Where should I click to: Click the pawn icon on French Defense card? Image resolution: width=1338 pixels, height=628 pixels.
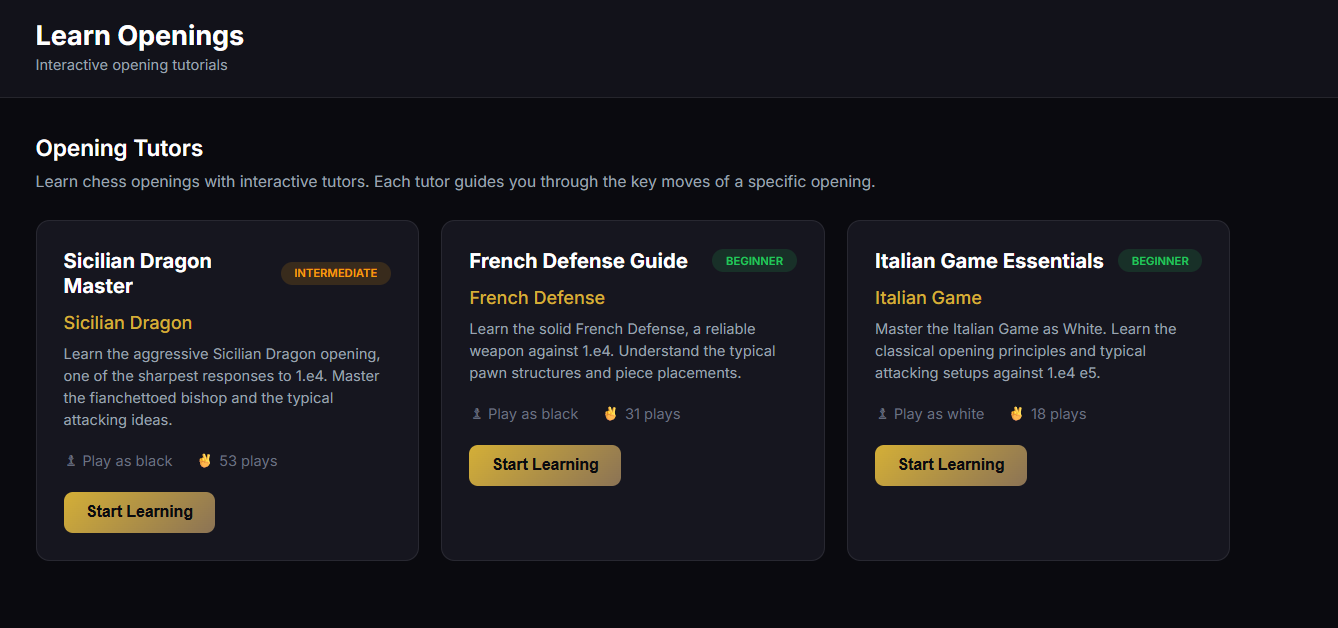tap(477, 414)
